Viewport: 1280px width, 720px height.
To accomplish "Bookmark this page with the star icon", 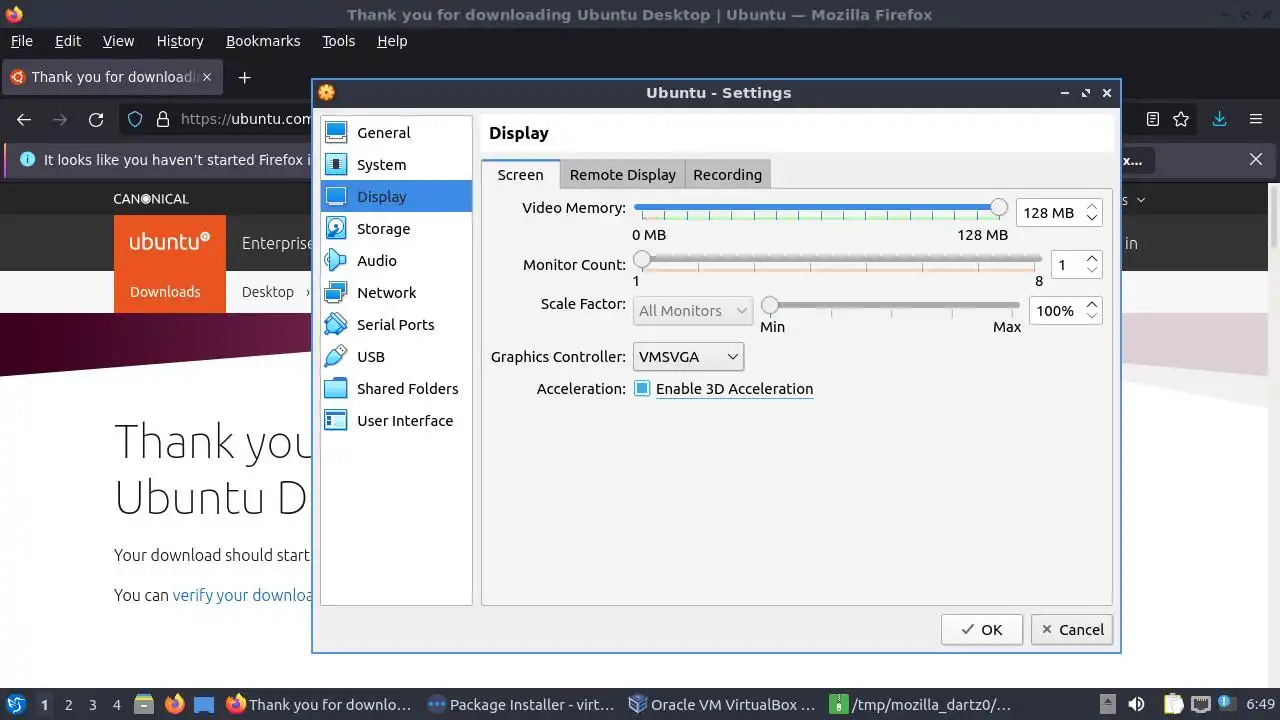I will click(1181, 119).
